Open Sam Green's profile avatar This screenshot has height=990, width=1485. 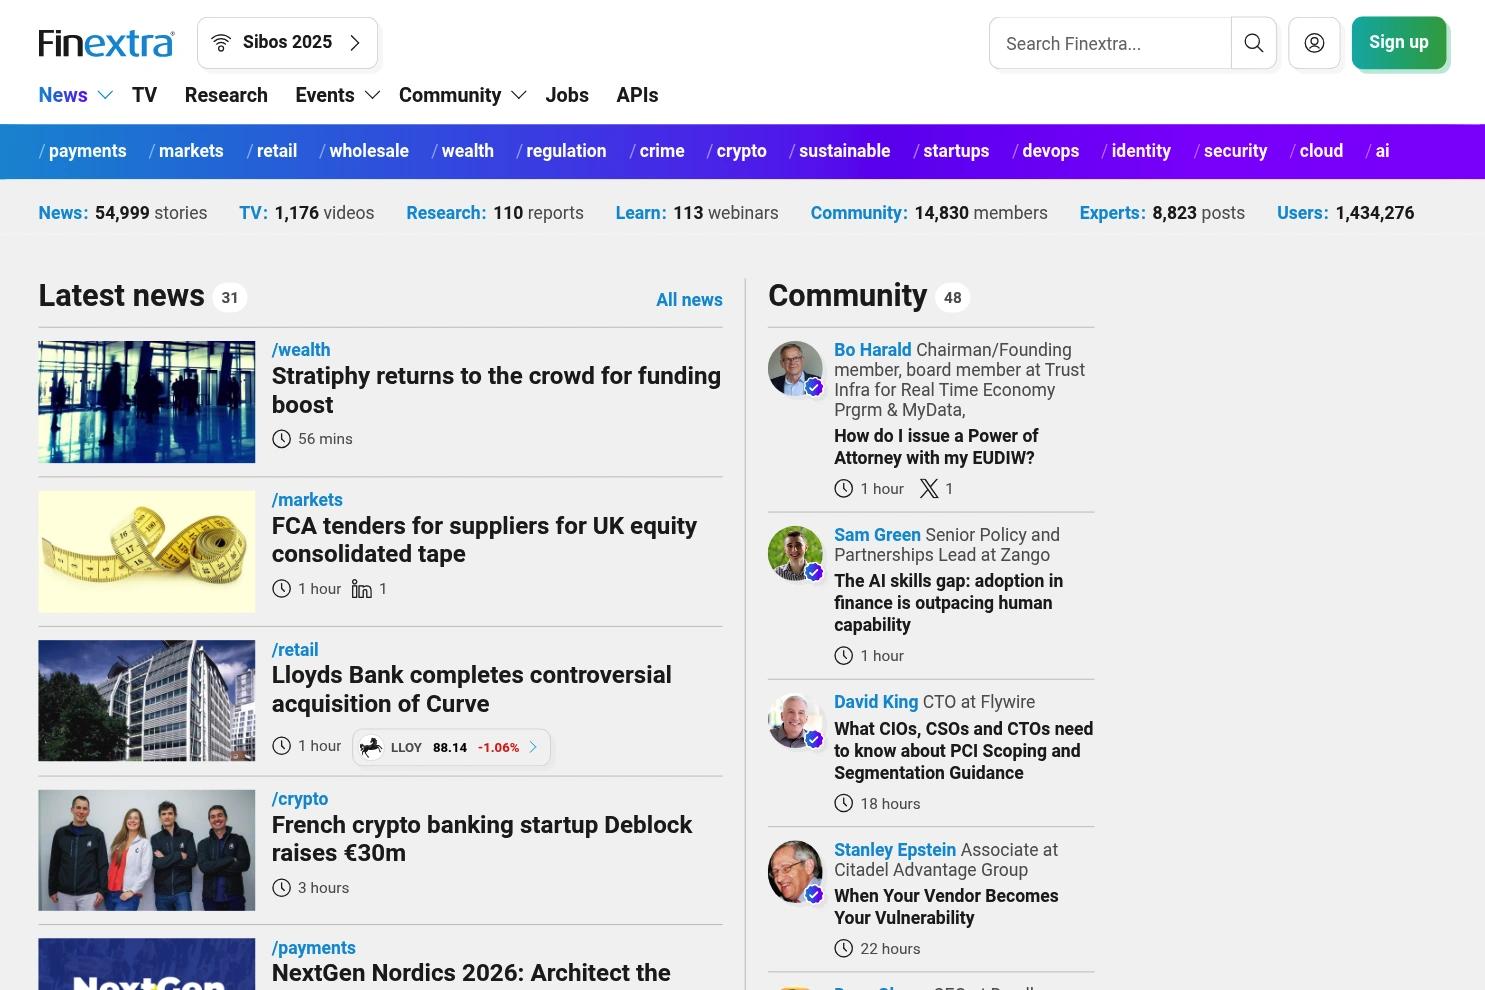click(795, 553)
